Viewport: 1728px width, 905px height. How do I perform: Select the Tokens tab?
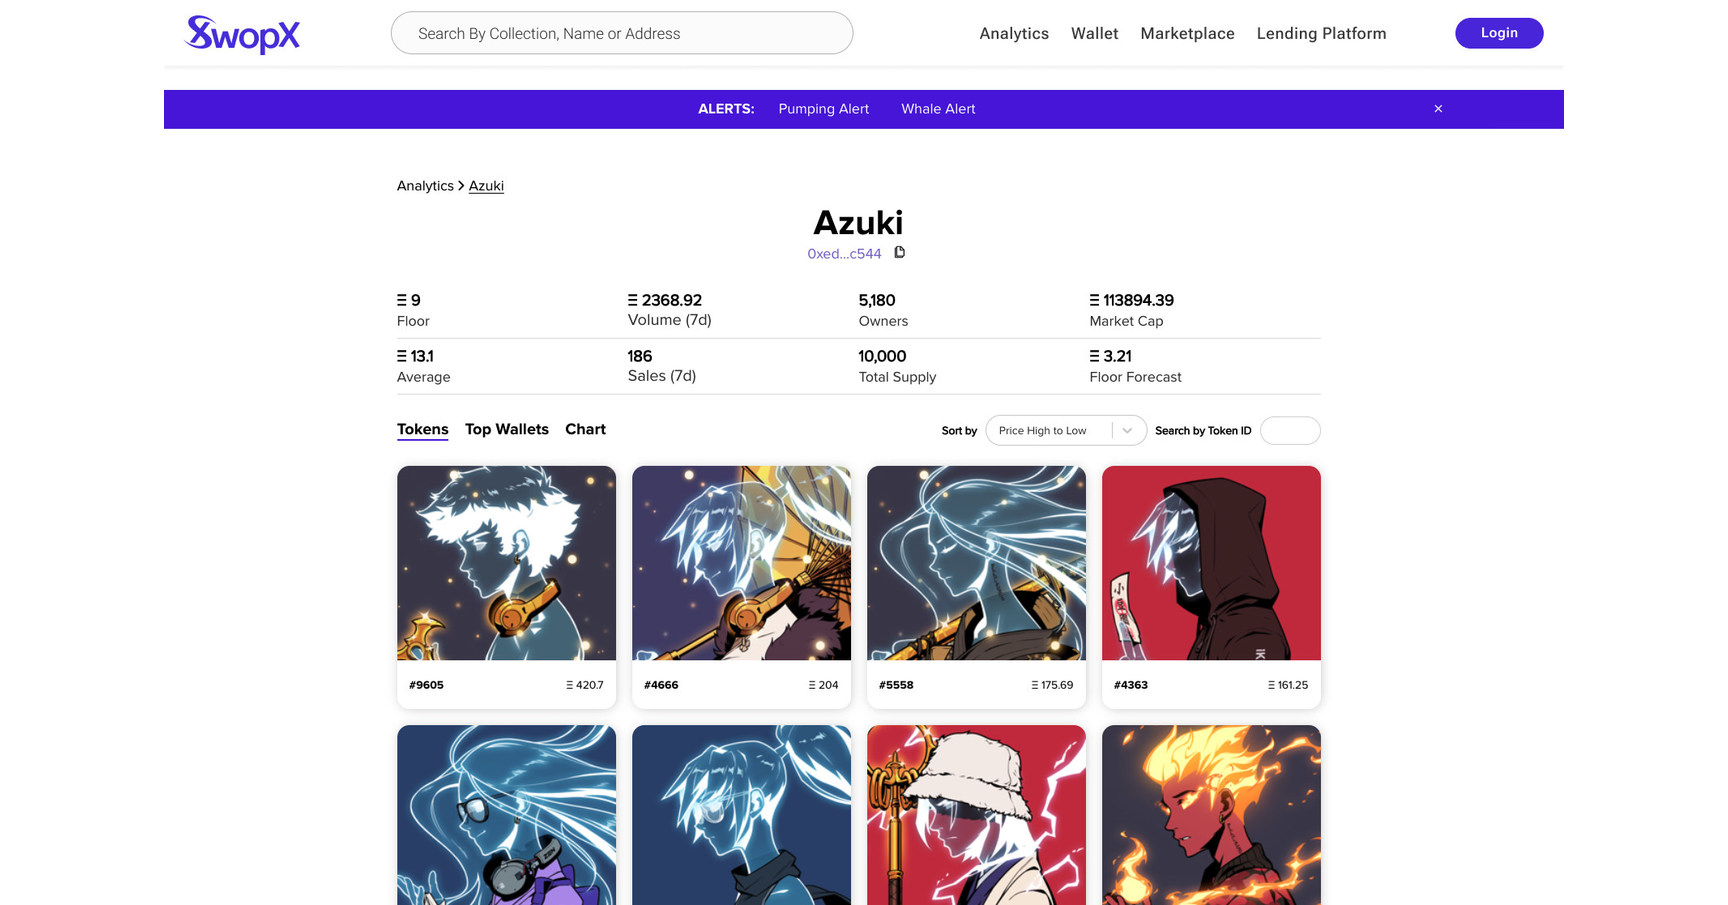coord(422,429)
